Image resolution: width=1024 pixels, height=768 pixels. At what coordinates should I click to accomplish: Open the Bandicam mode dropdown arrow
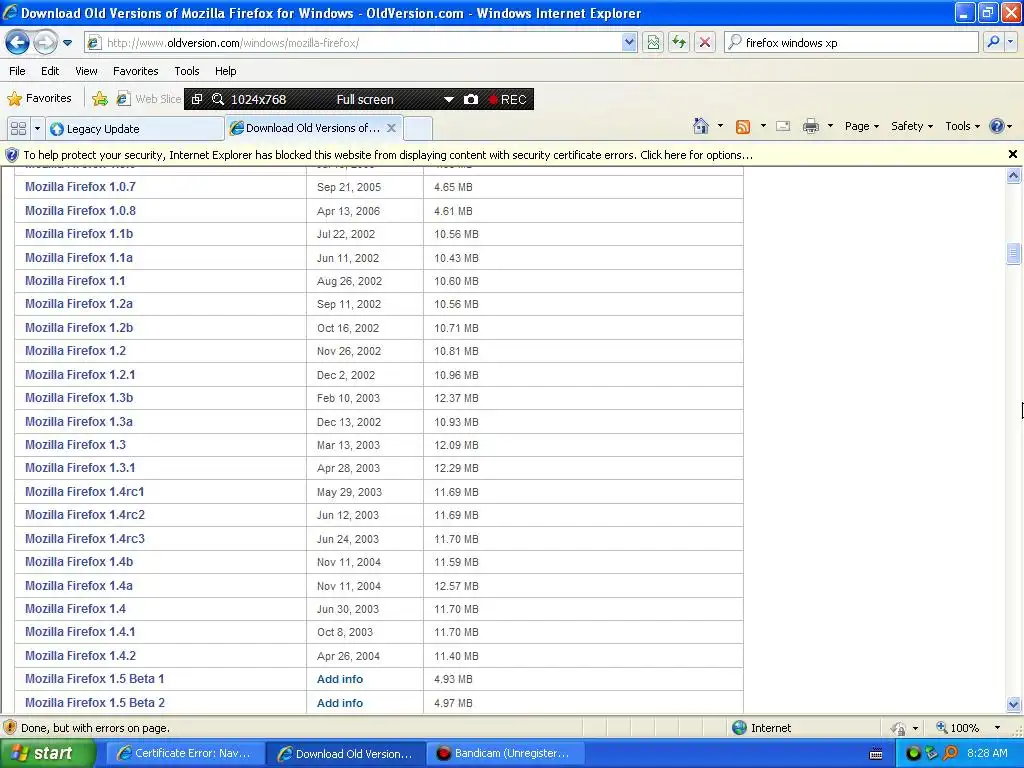tap(449, 99)
